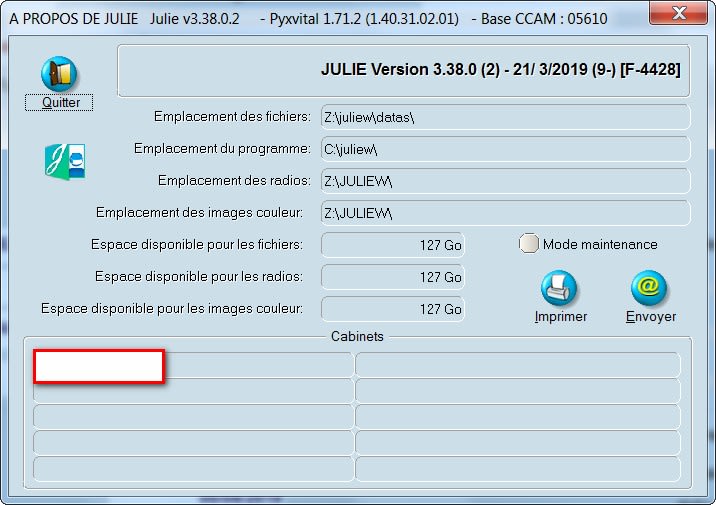
Task: Click the top cabinet cell in right column
Action: (517, 364)
